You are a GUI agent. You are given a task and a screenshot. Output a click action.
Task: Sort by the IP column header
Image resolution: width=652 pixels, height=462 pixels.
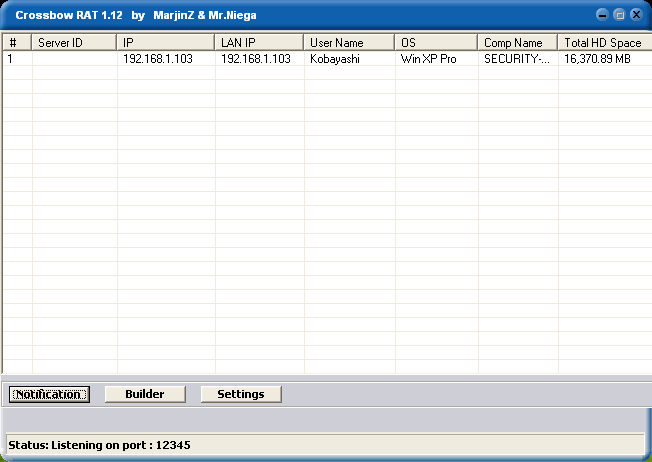click(165, 43)
